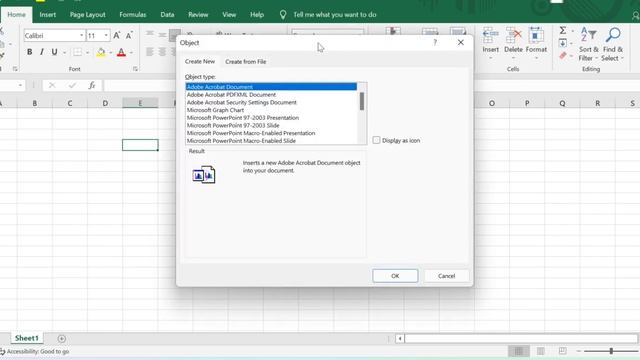Click the Insert Function fx icon
Image resolution: width=640 pixels, height=360 pixels.
(92, 85)
